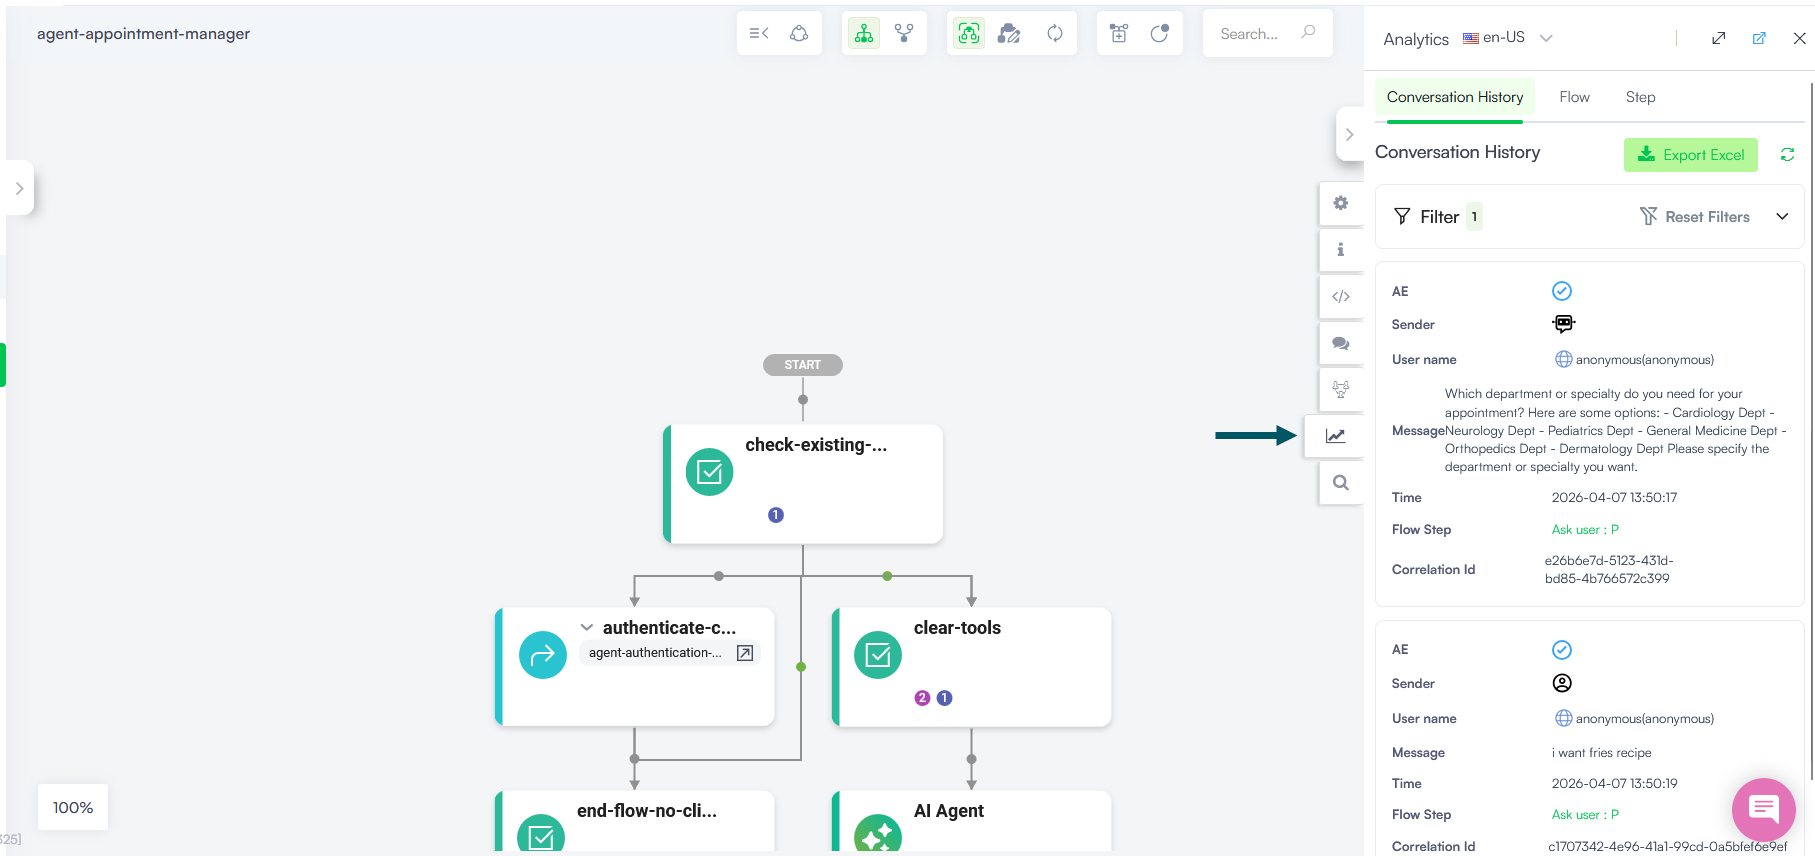Click the Export Excel button
Viewport: 1815px width, 856px height.
point(1690,155)
